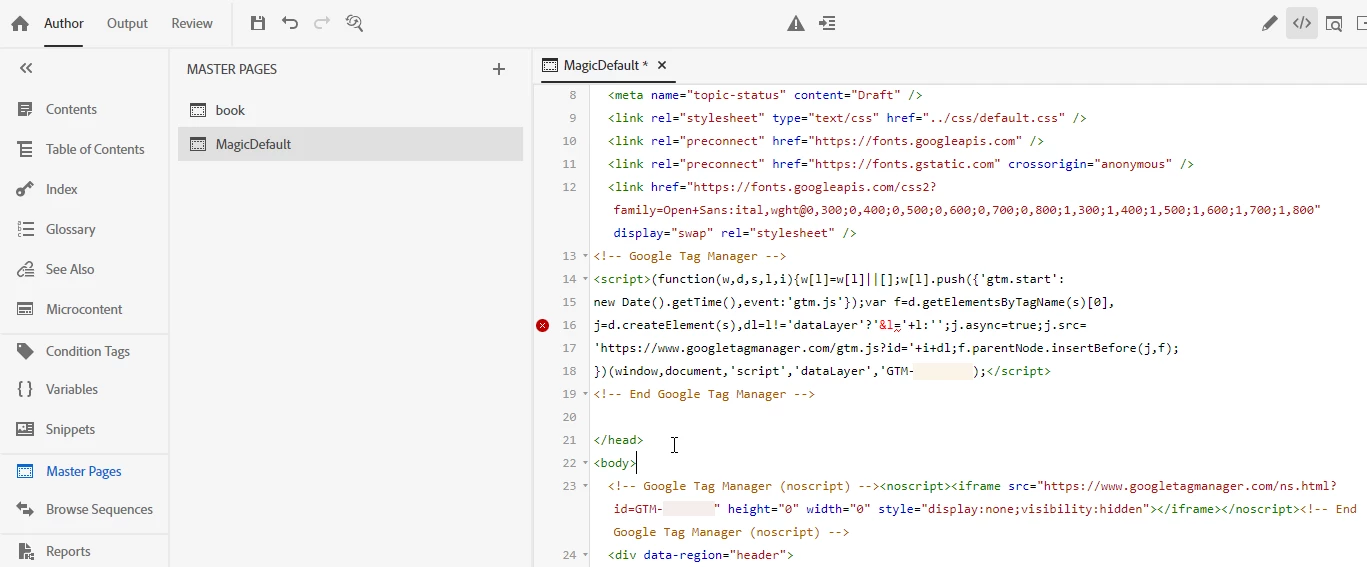1367x567 pixels.
Task: Click the Glossary list icon
Action: (x=26, y=229)
